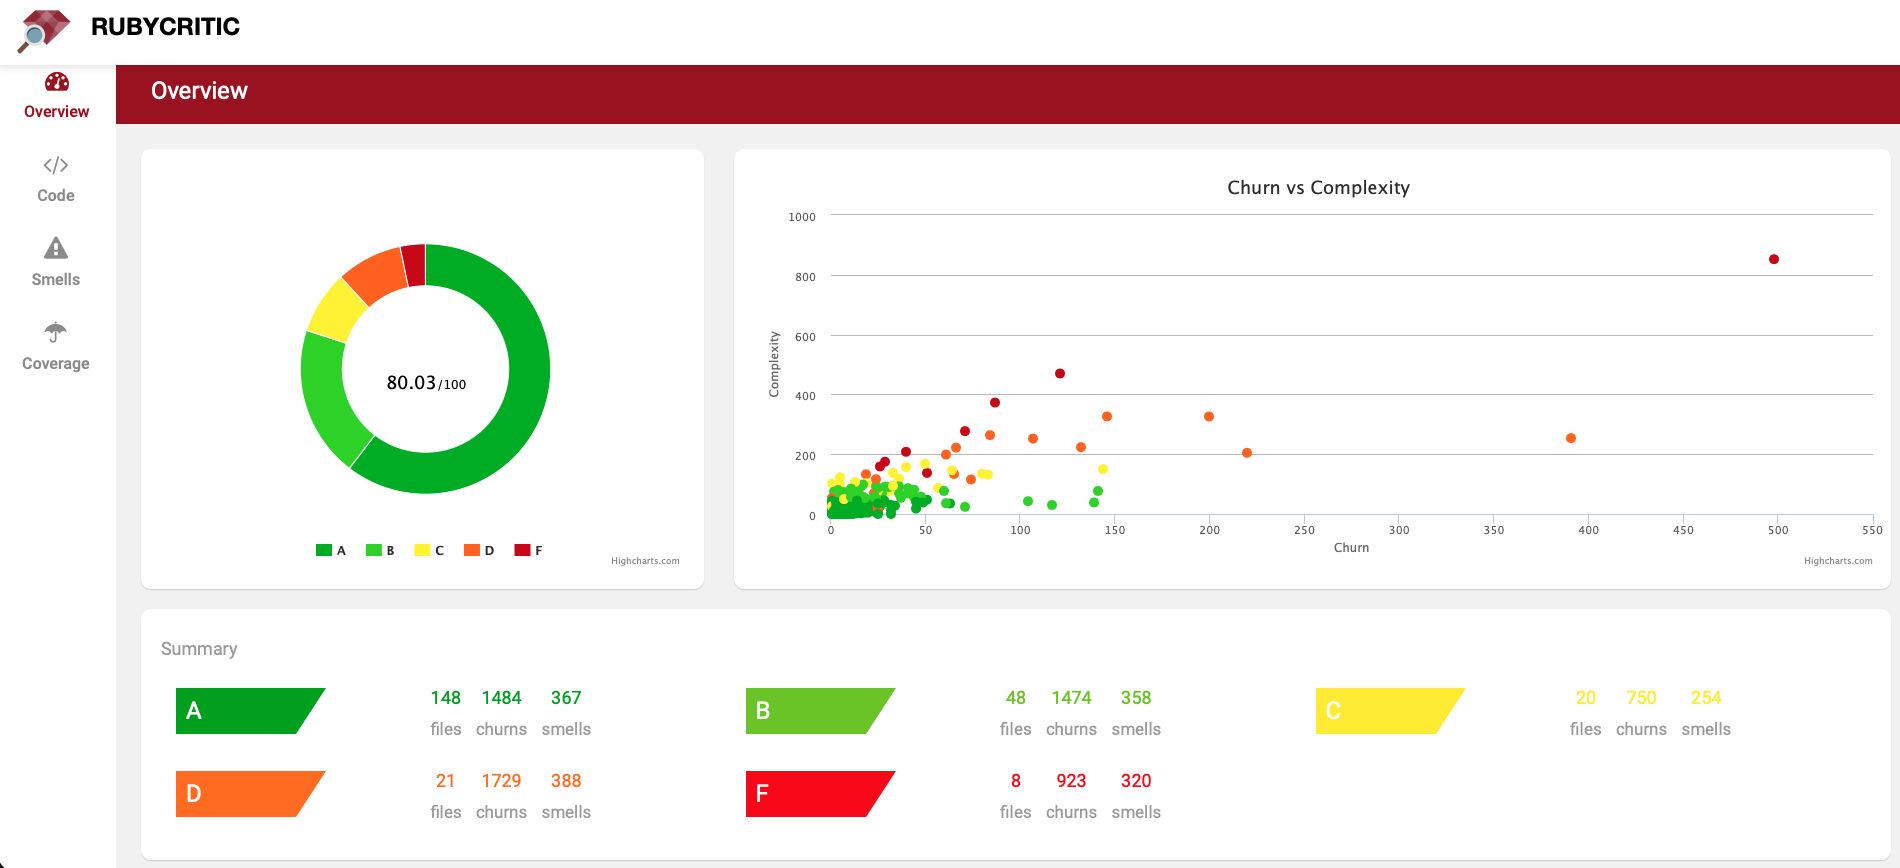1900x868 pixels.
Task: Open the Overview dashboard icon in sidebar
Action: (x=56, y=82)
